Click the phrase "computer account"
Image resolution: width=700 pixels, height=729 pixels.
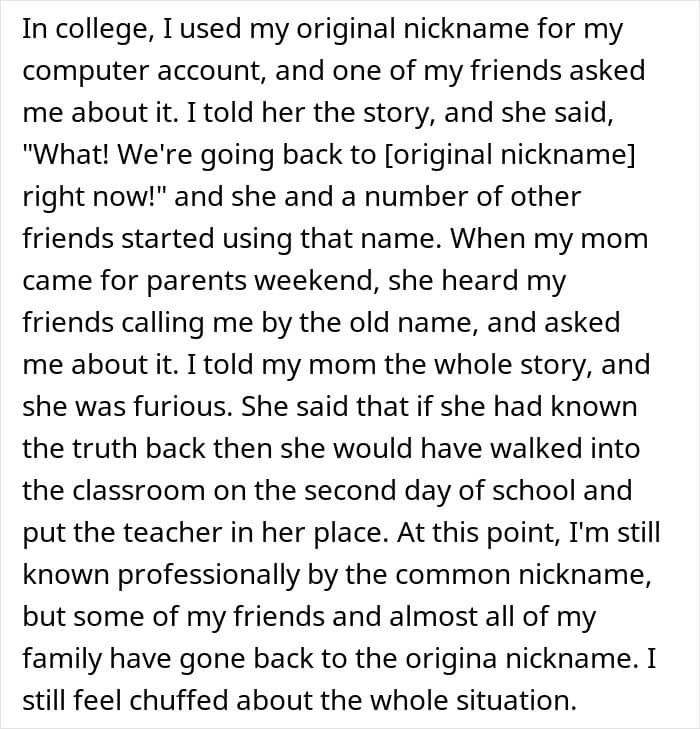coord(144,71)
